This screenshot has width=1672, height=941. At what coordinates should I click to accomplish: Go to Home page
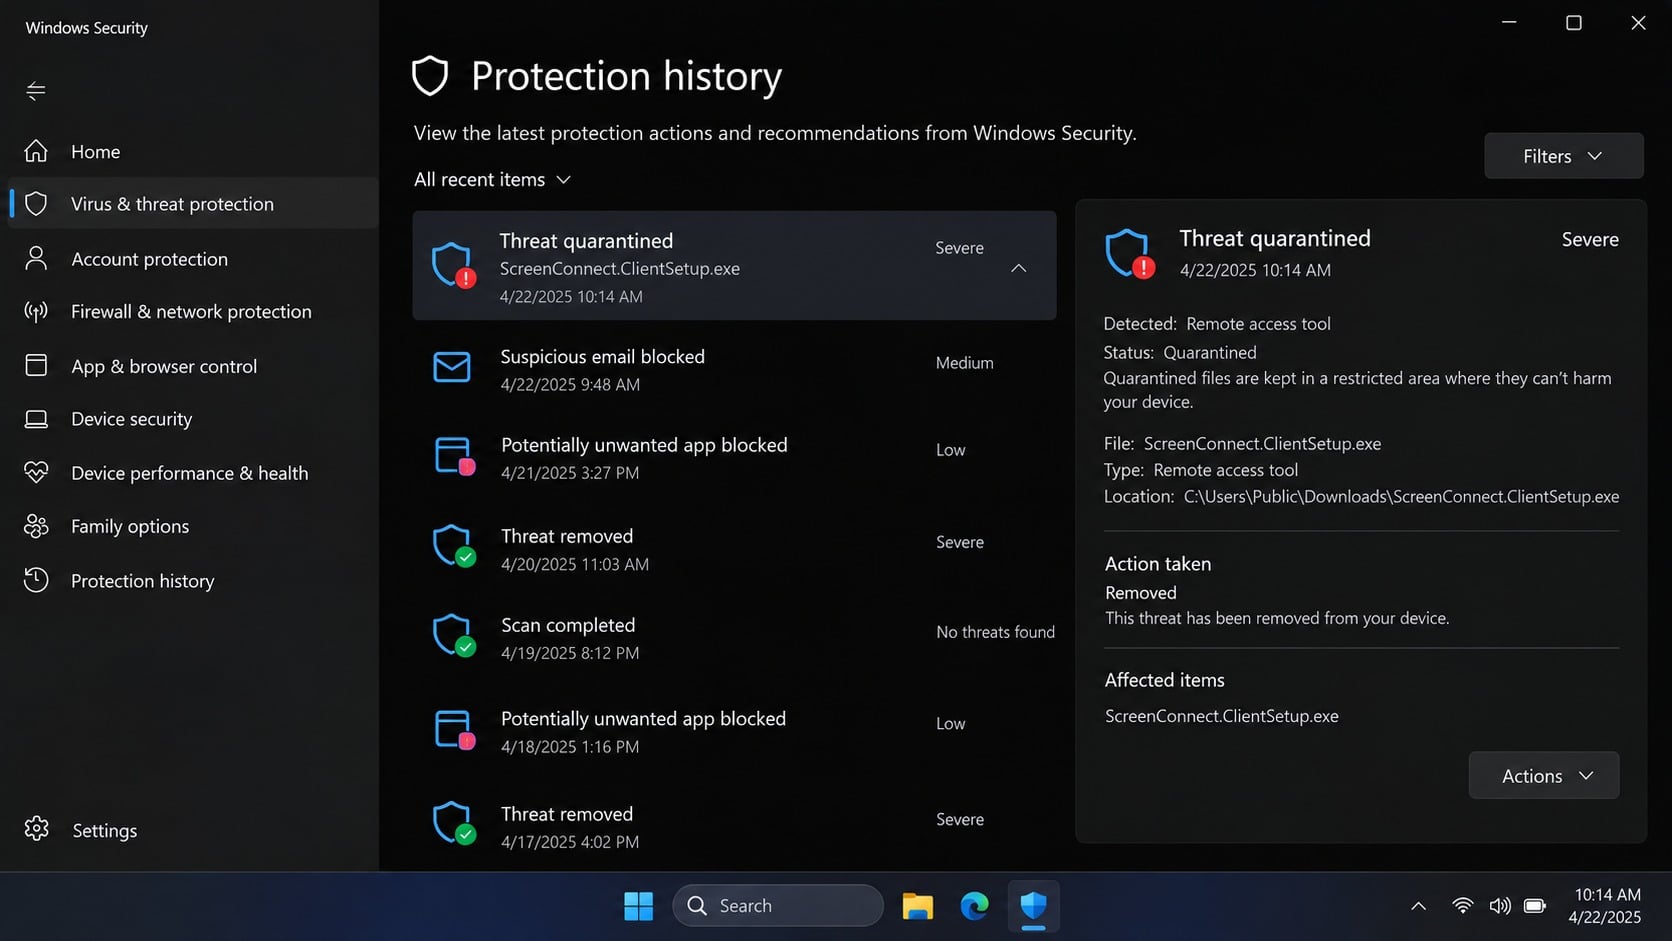click(x=193, y=151)
